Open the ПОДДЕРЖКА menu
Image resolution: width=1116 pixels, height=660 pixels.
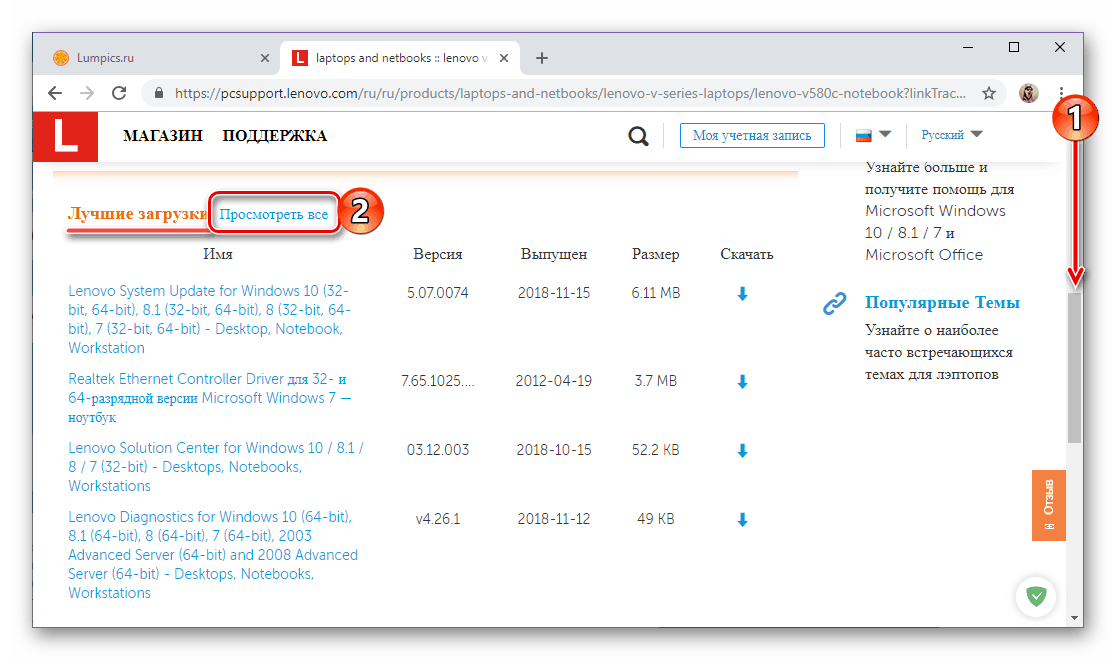pyautogui.click(x=275, y=136)
